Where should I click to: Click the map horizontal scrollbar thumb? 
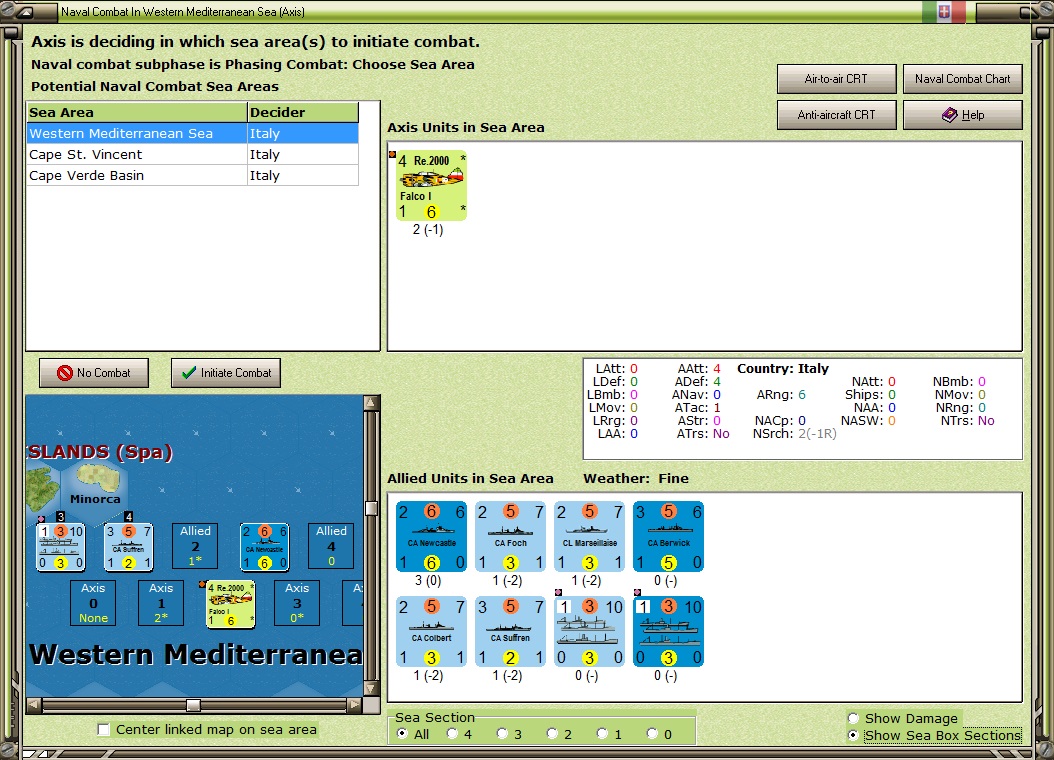pyautogui.click(x=194, y=705)
